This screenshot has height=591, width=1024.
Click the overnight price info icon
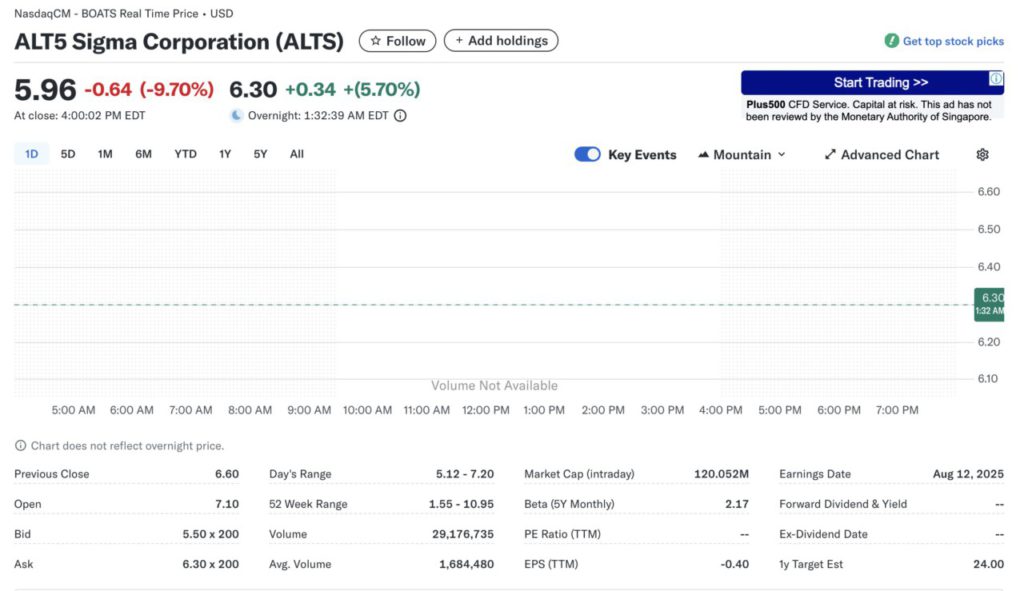click(400, 115)
